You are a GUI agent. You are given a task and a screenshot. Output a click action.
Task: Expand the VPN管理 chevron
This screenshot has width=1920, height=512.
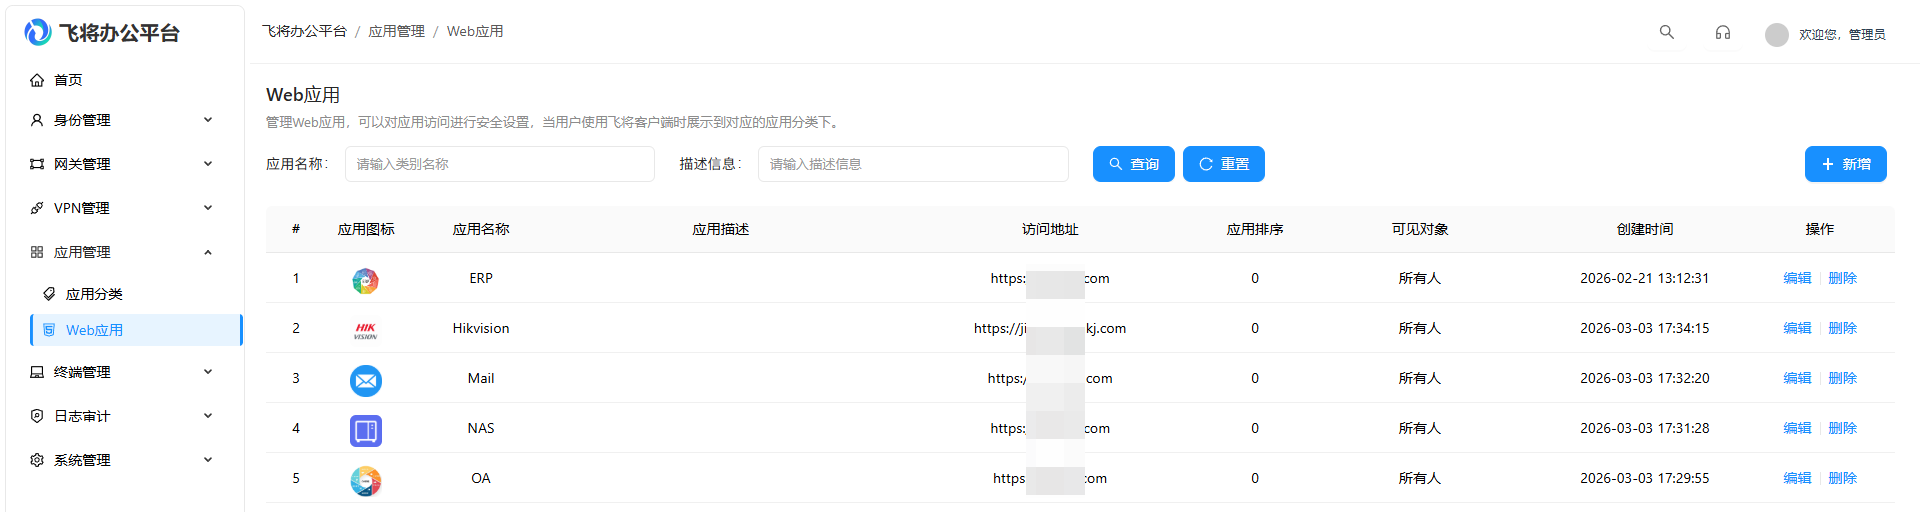click(x=208, y=208)
